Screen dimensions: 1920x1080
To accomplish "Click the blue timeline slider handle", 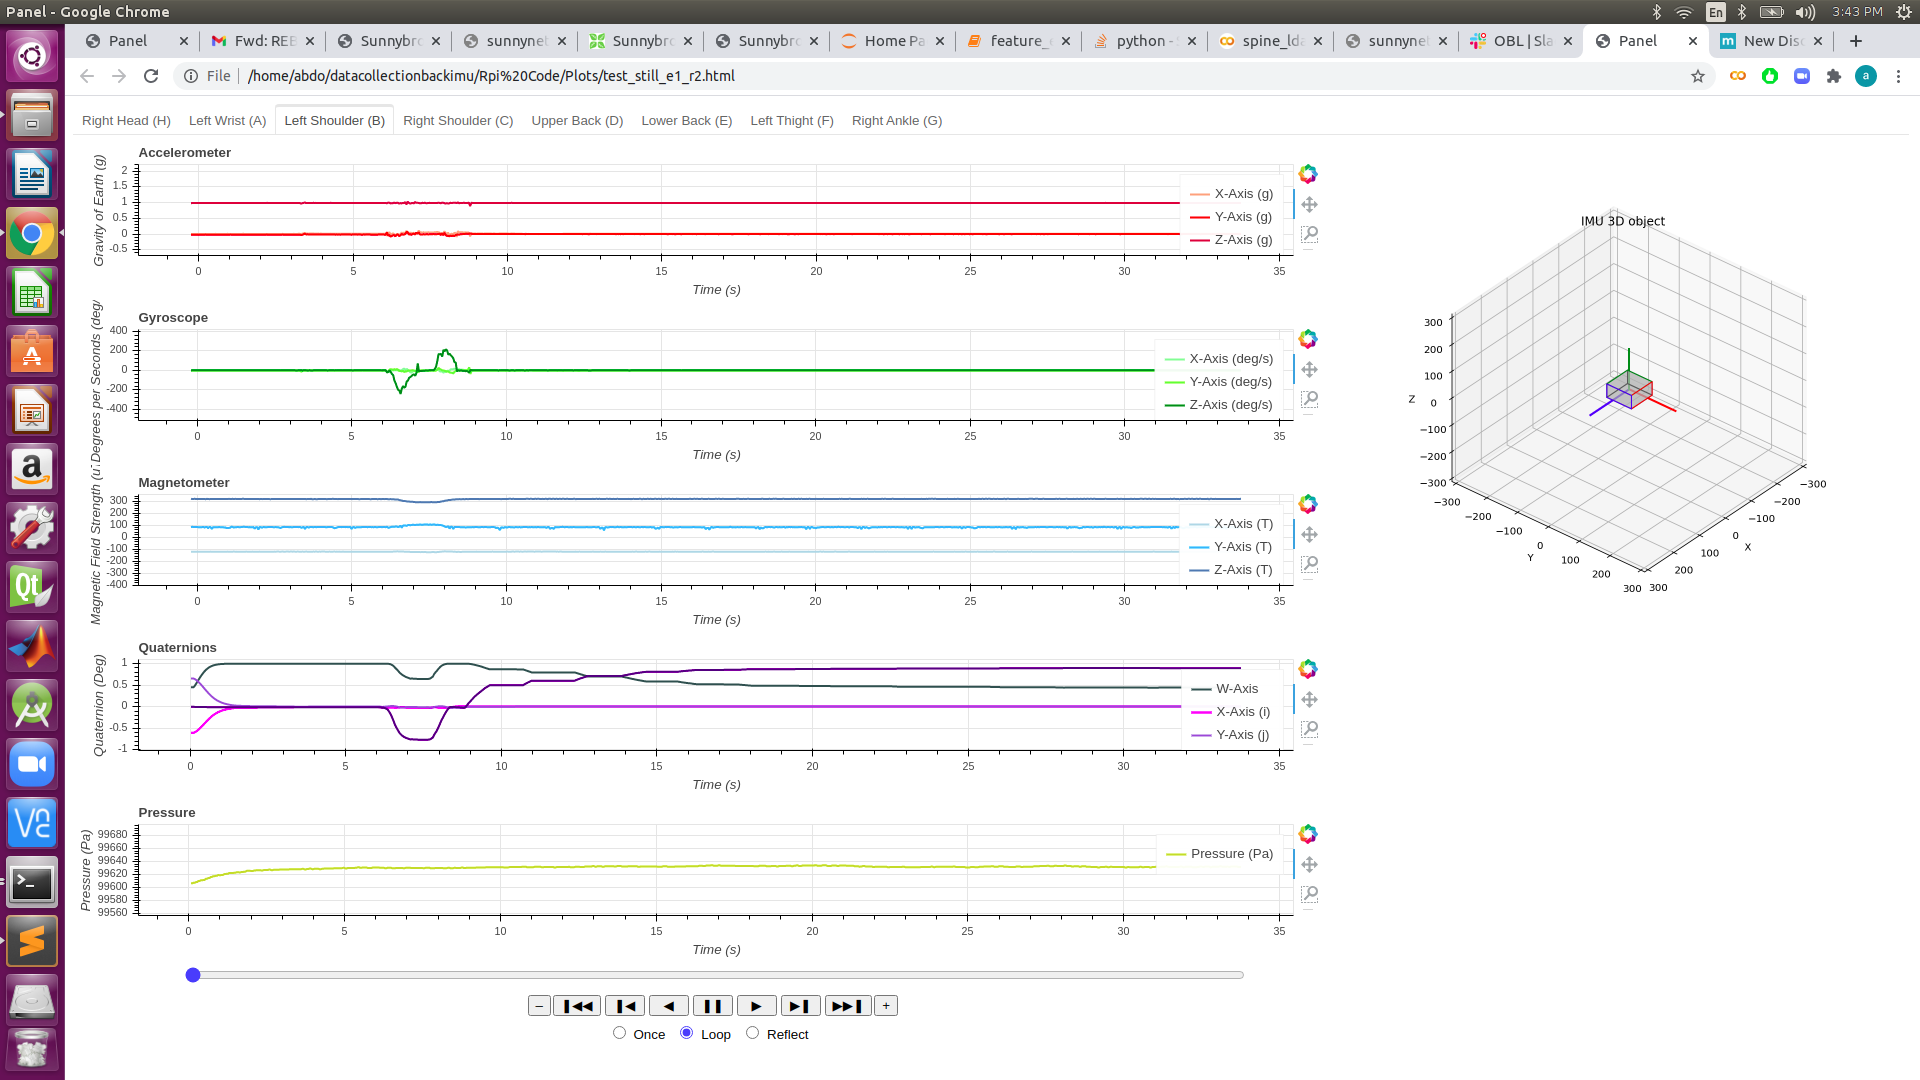I will click(193, 975).
